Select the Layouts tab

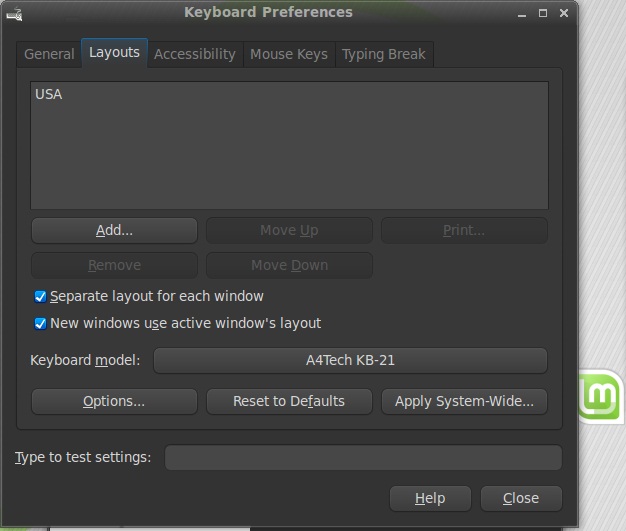[x=114, y=53]
